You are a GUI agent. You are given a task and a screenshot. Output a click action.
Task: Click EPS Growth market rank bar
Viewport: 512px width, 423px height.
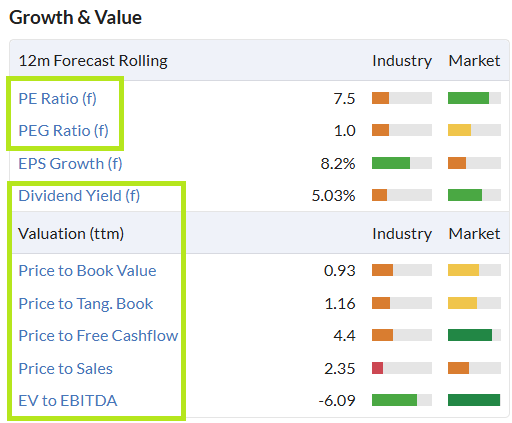[x=474, y=163]
